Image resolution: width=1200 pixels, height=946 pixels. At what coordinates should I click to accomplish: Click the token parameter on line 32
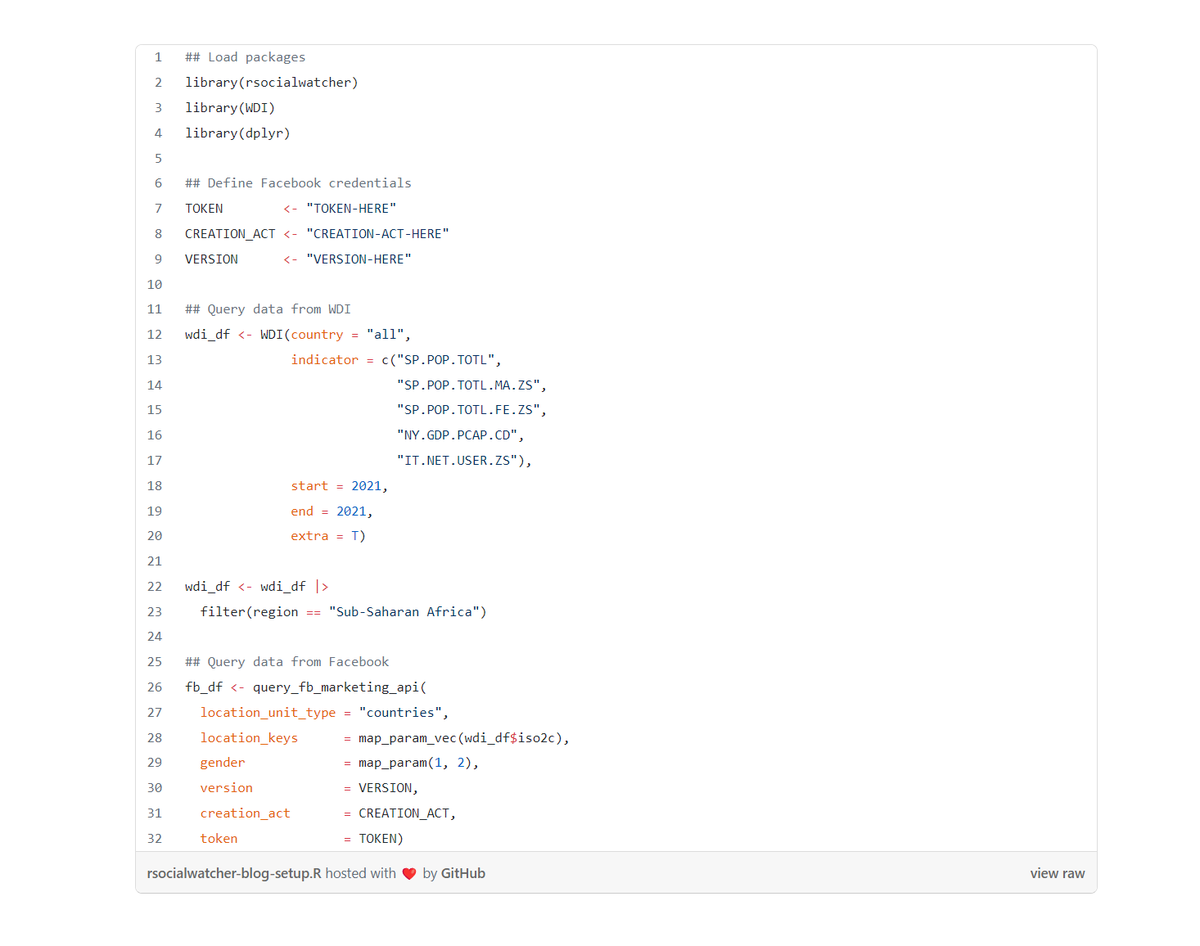click(x=219, y=838)
